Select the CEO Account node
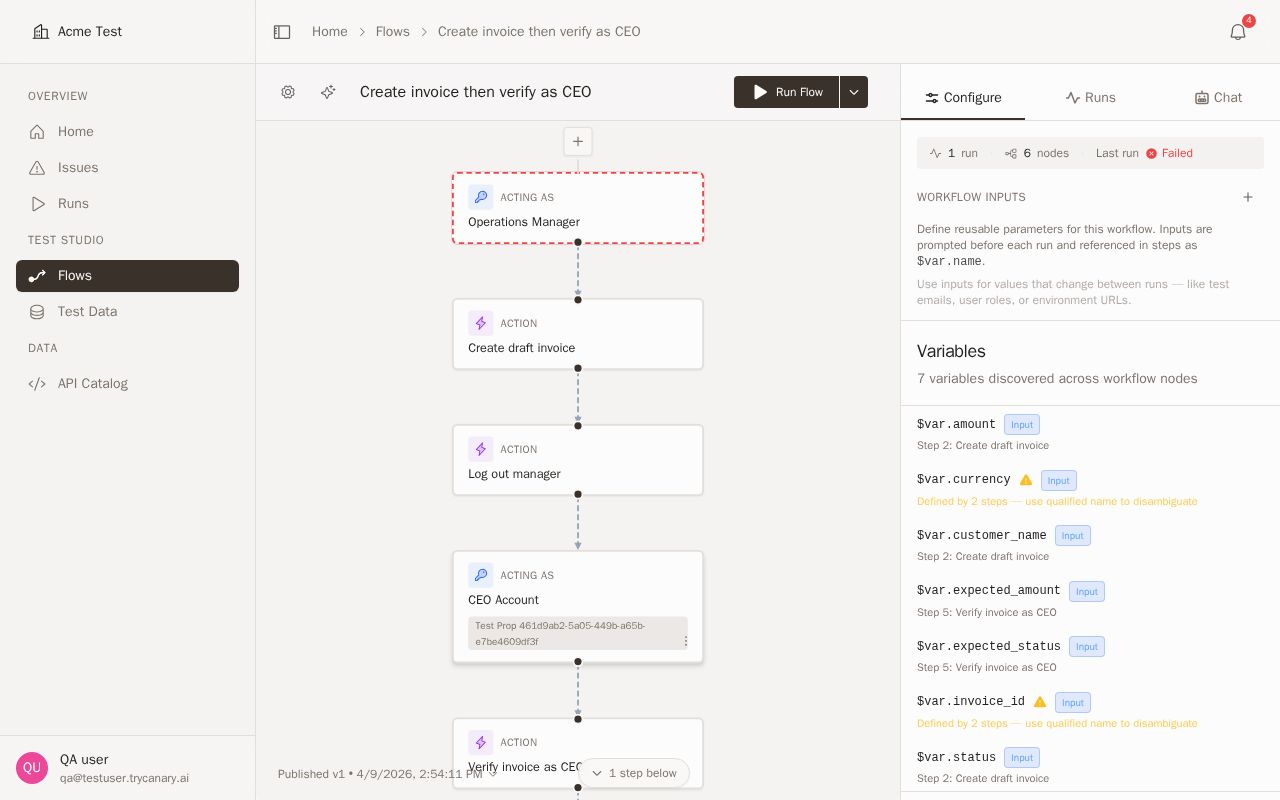1280x800 pixels. (578, 607)
